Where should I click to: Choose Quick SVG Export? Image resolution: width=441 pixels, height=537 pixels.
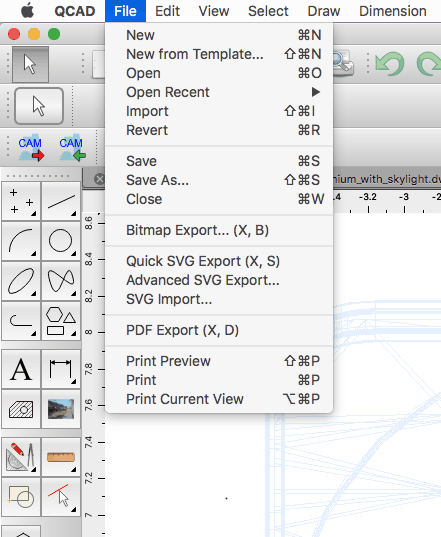point(219,262)
